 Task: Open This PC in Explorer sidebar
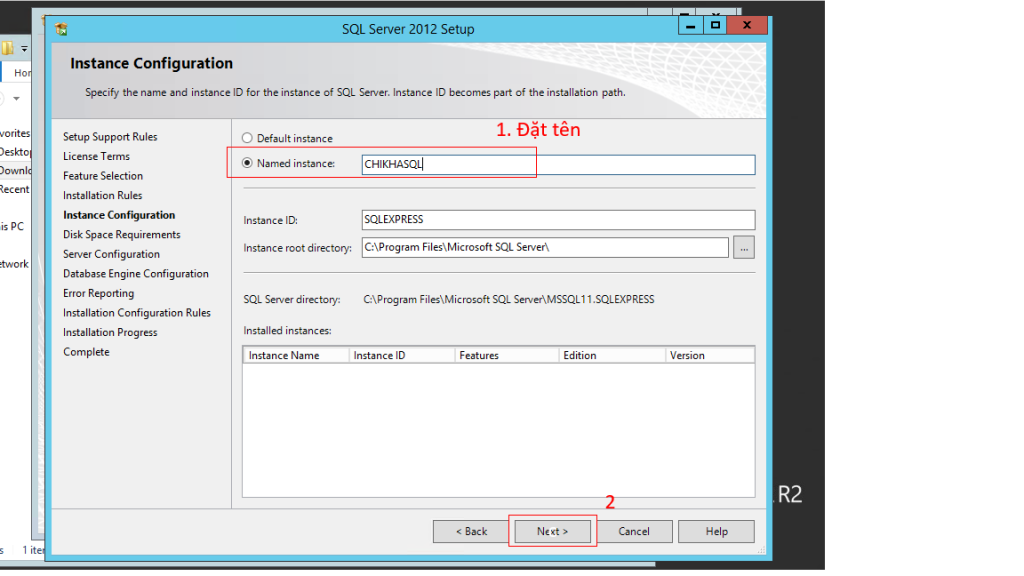pos(12,227)
